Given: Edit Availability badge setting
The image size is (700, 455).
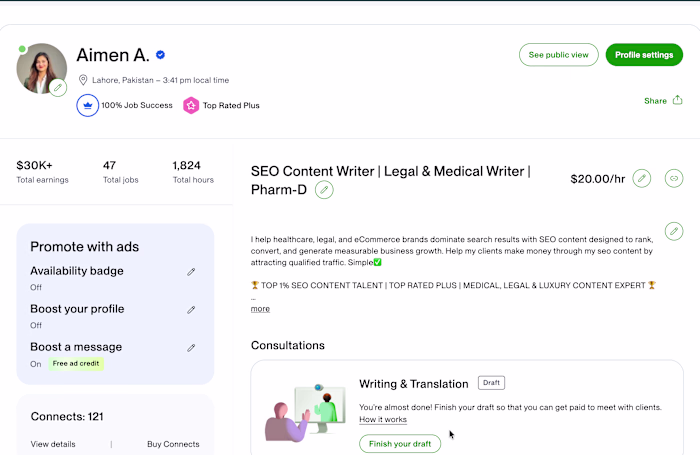Looking at the screenshot, I should tap(191, 271).
